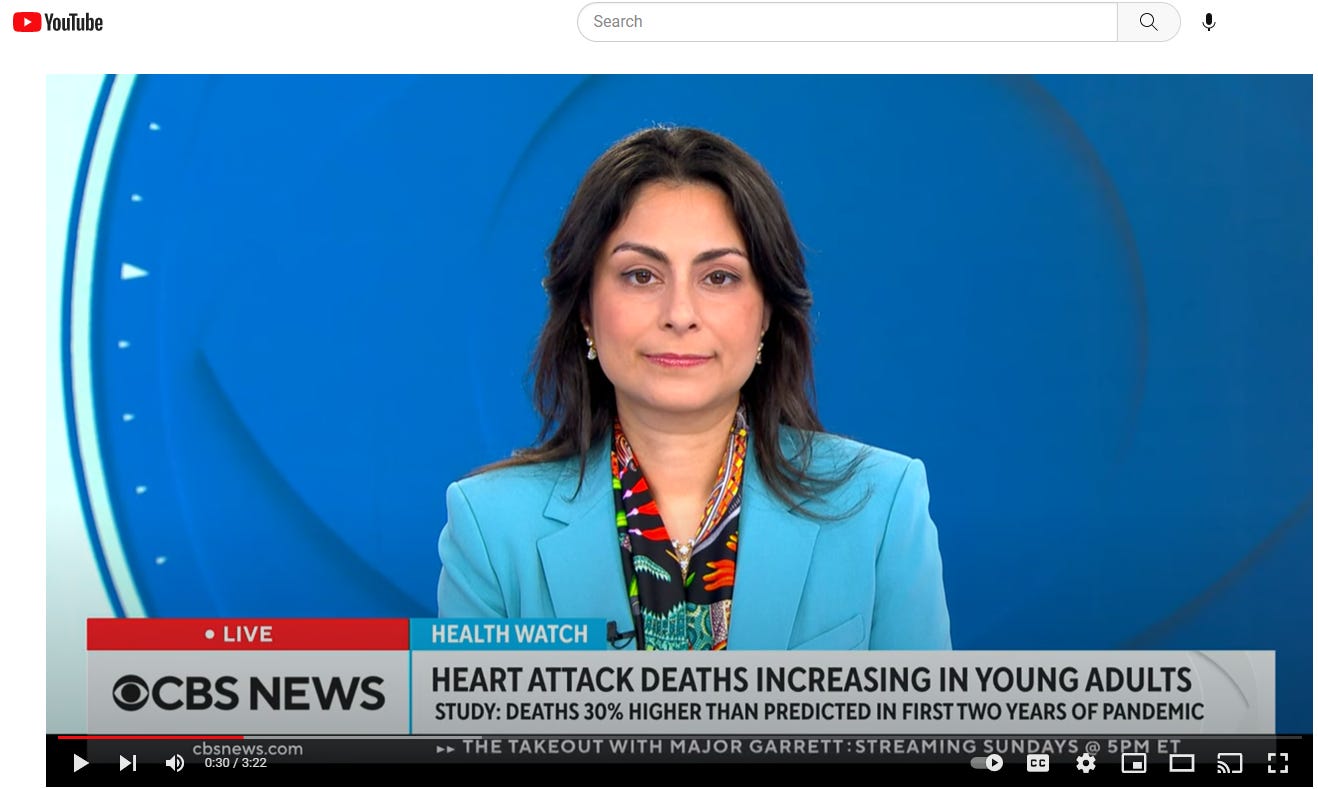1318x789 pixels.
Task: Click the Search input field
Action: coord(846,22)
